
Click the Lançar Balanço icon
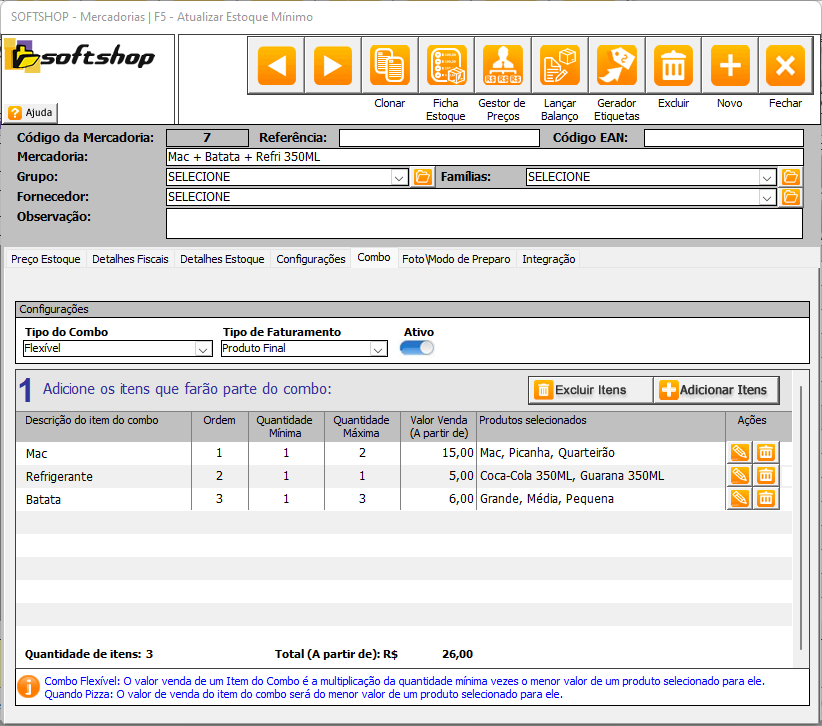click(x=559, y=66)
